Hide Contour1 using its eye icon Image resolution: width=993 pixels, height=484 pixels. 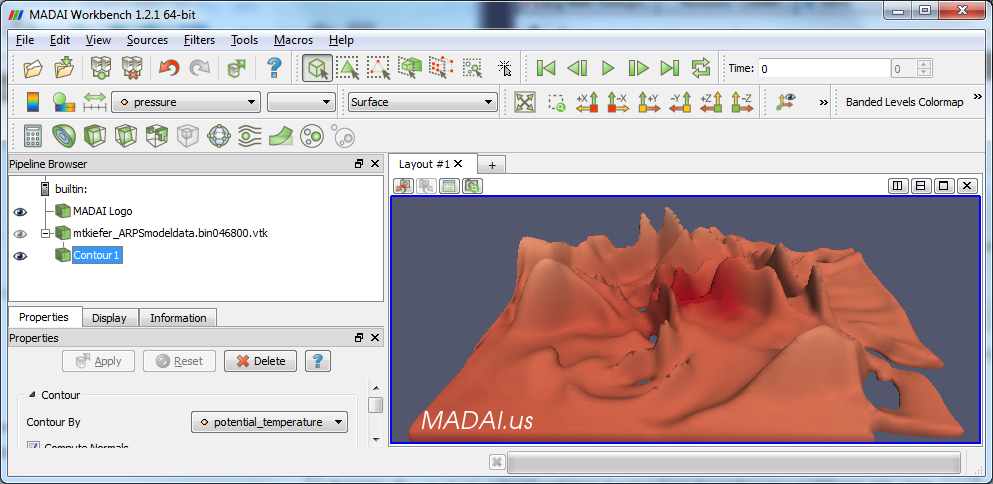coord(20,256)
